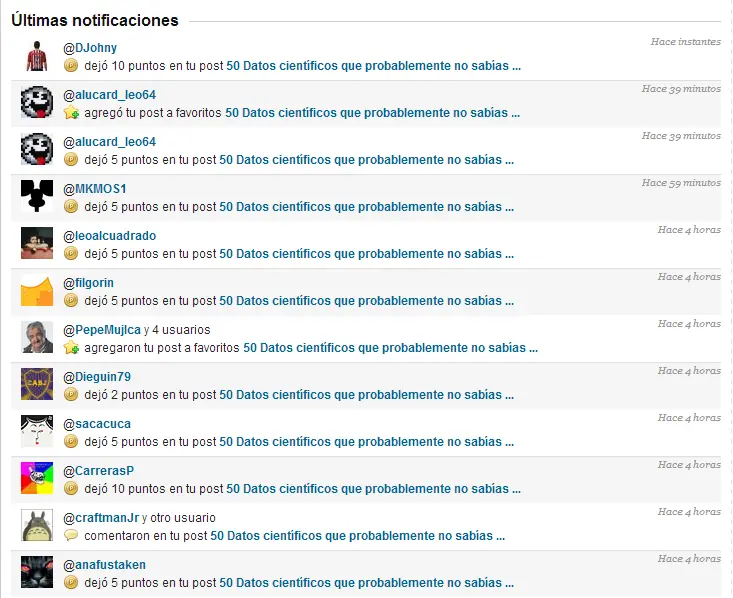The width and height of the screenshot is (733, 598).
Task: Click the coin icon in Dieguin79's 2 puntos notification
Action: 71,395
